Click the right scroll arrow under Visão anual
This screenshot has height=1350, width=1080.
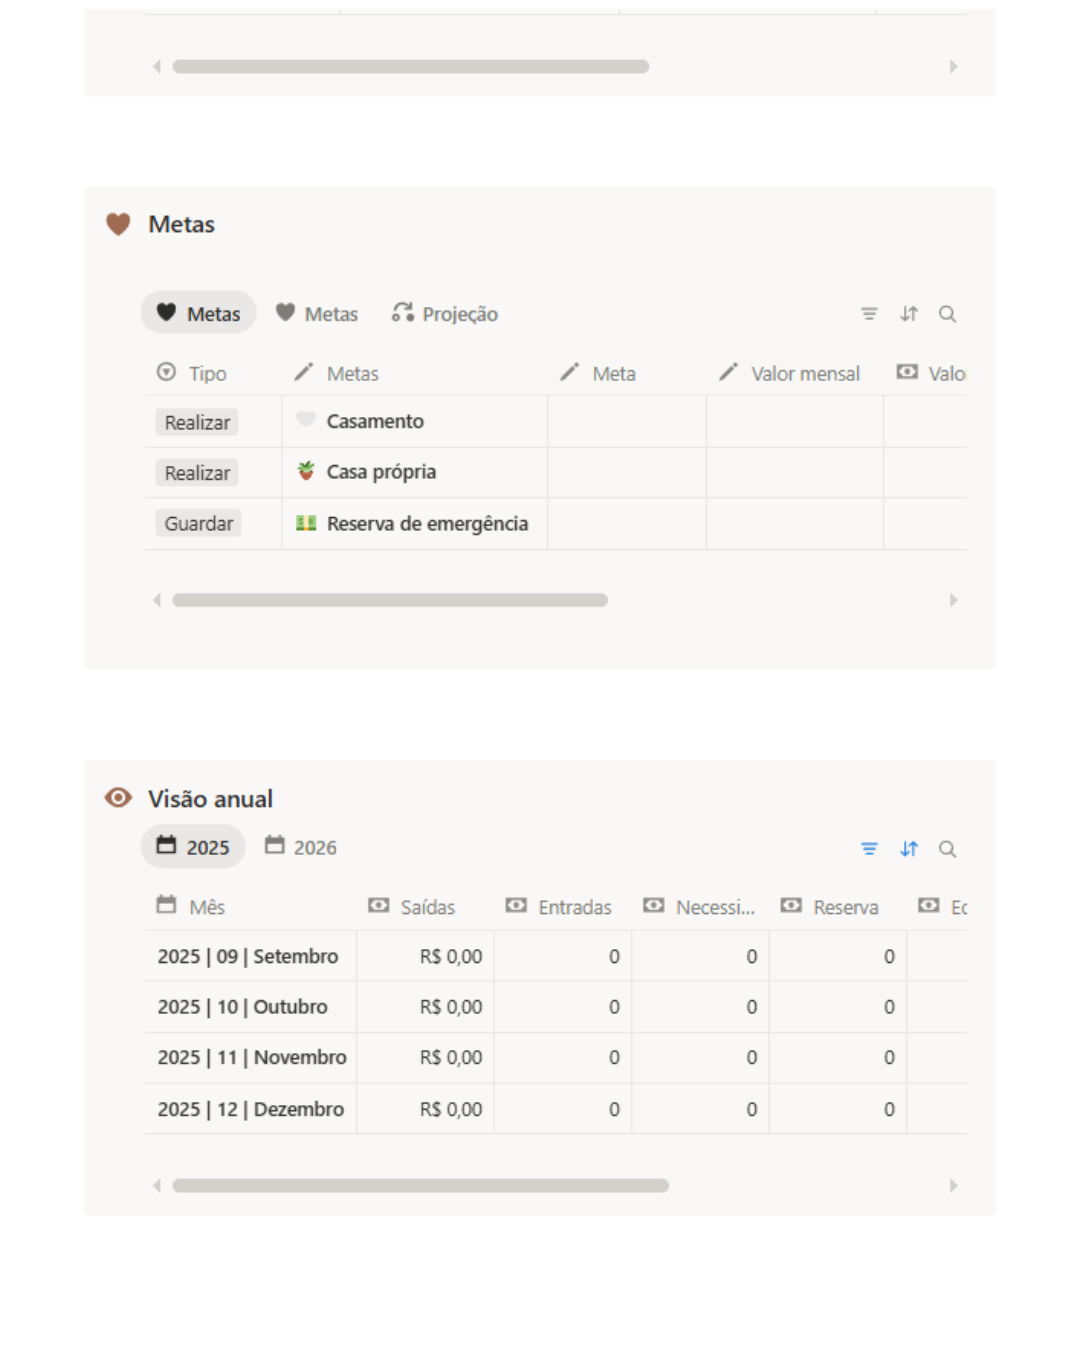(953, 1185)
